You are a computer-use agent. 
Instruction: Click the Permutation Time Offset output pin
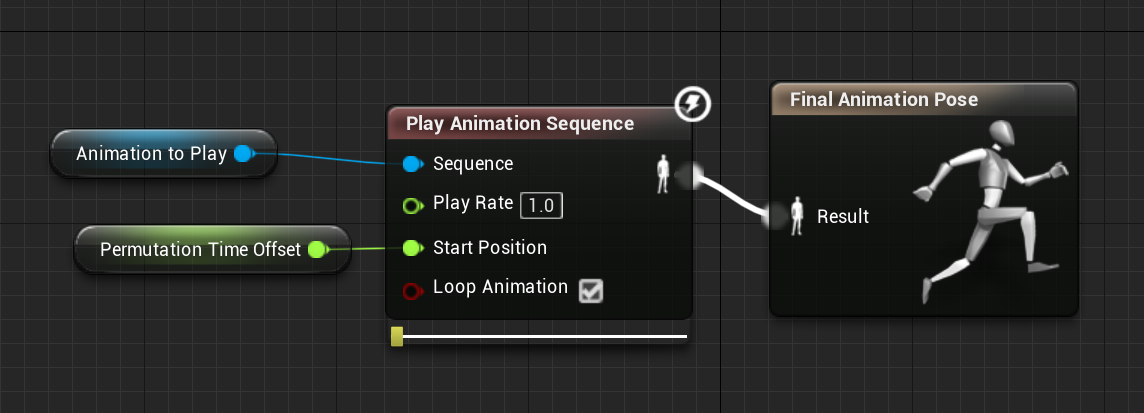317,250
